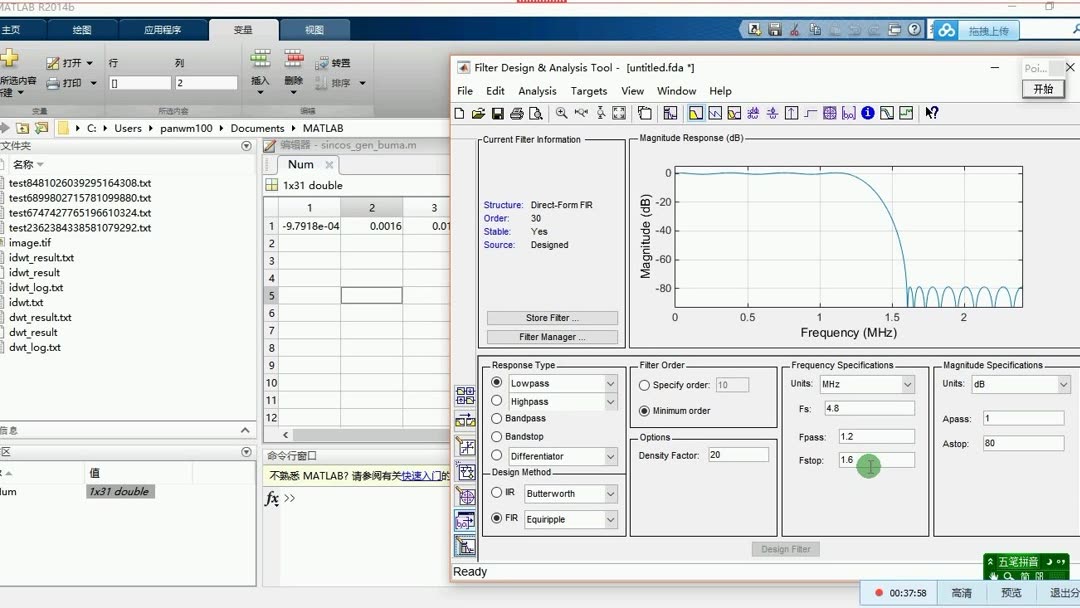Display the Step Response

coord(810,113)
